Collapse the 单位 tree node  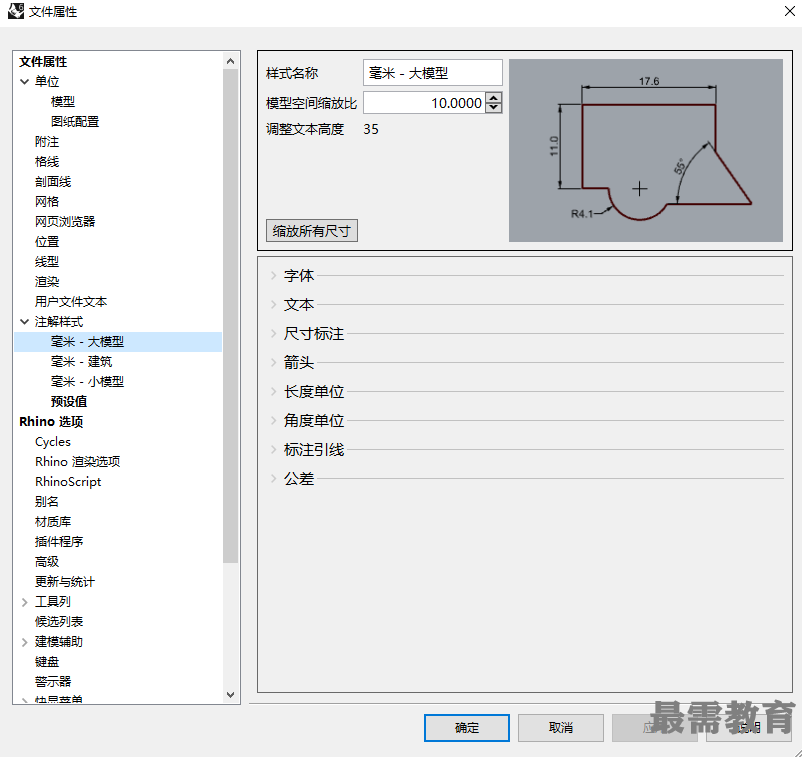click(x=24, y=81)
